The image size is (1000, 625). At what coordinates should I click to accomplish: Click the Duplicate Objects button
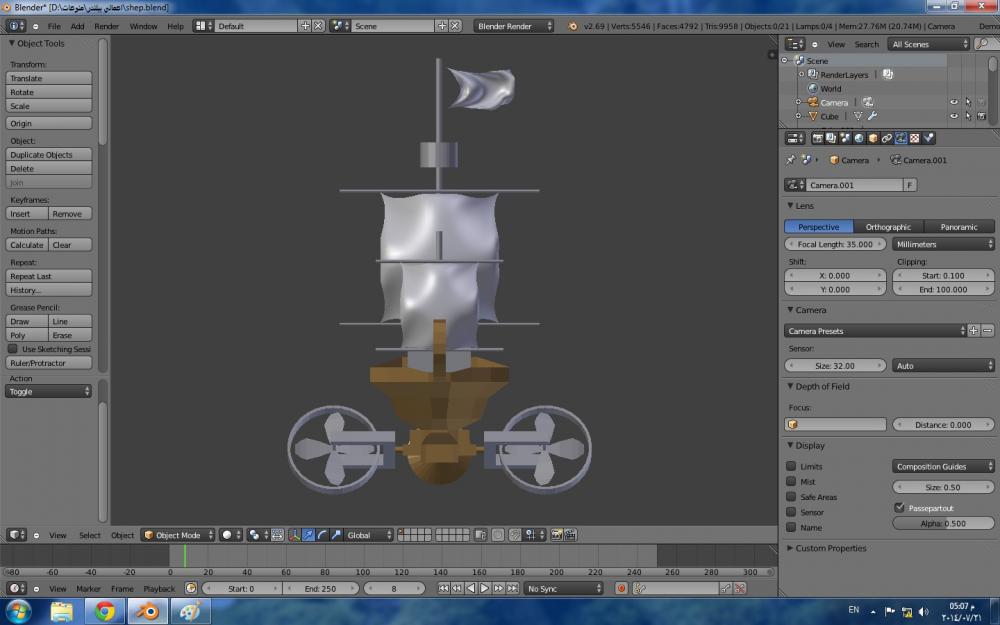(x=49, y=155)
